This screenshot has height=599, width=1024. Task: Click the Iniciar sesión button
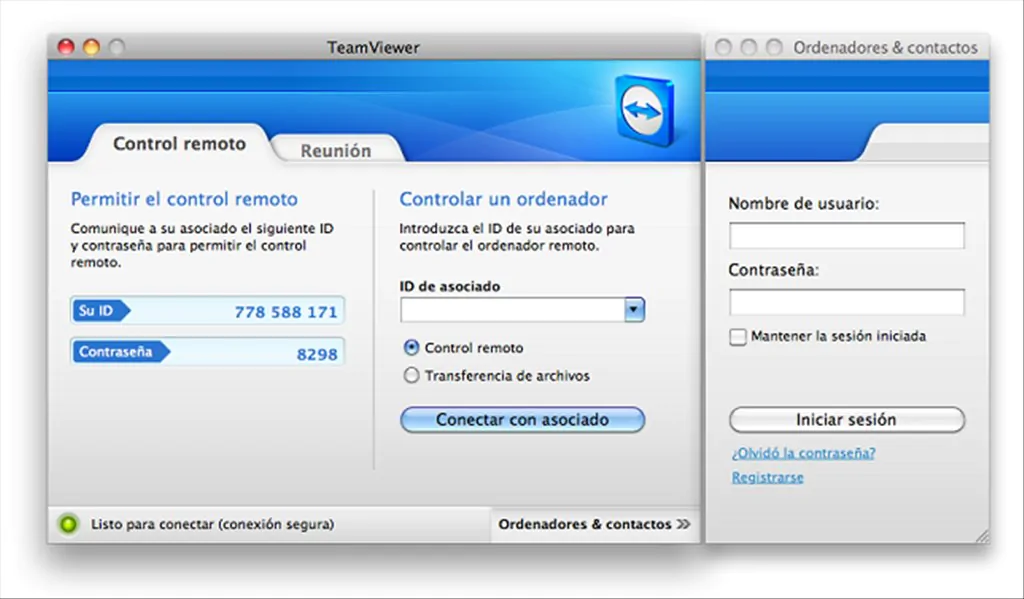coord(846,419)
